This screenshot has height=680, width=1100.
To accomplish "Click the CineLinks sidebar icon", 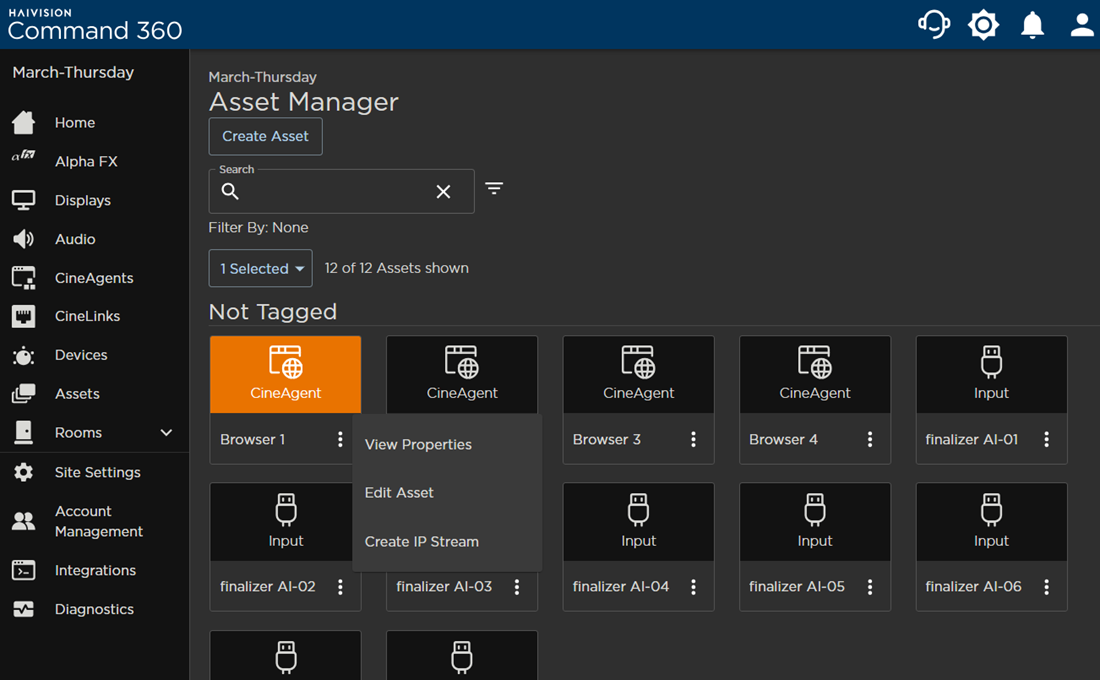I will coord(23,316).
